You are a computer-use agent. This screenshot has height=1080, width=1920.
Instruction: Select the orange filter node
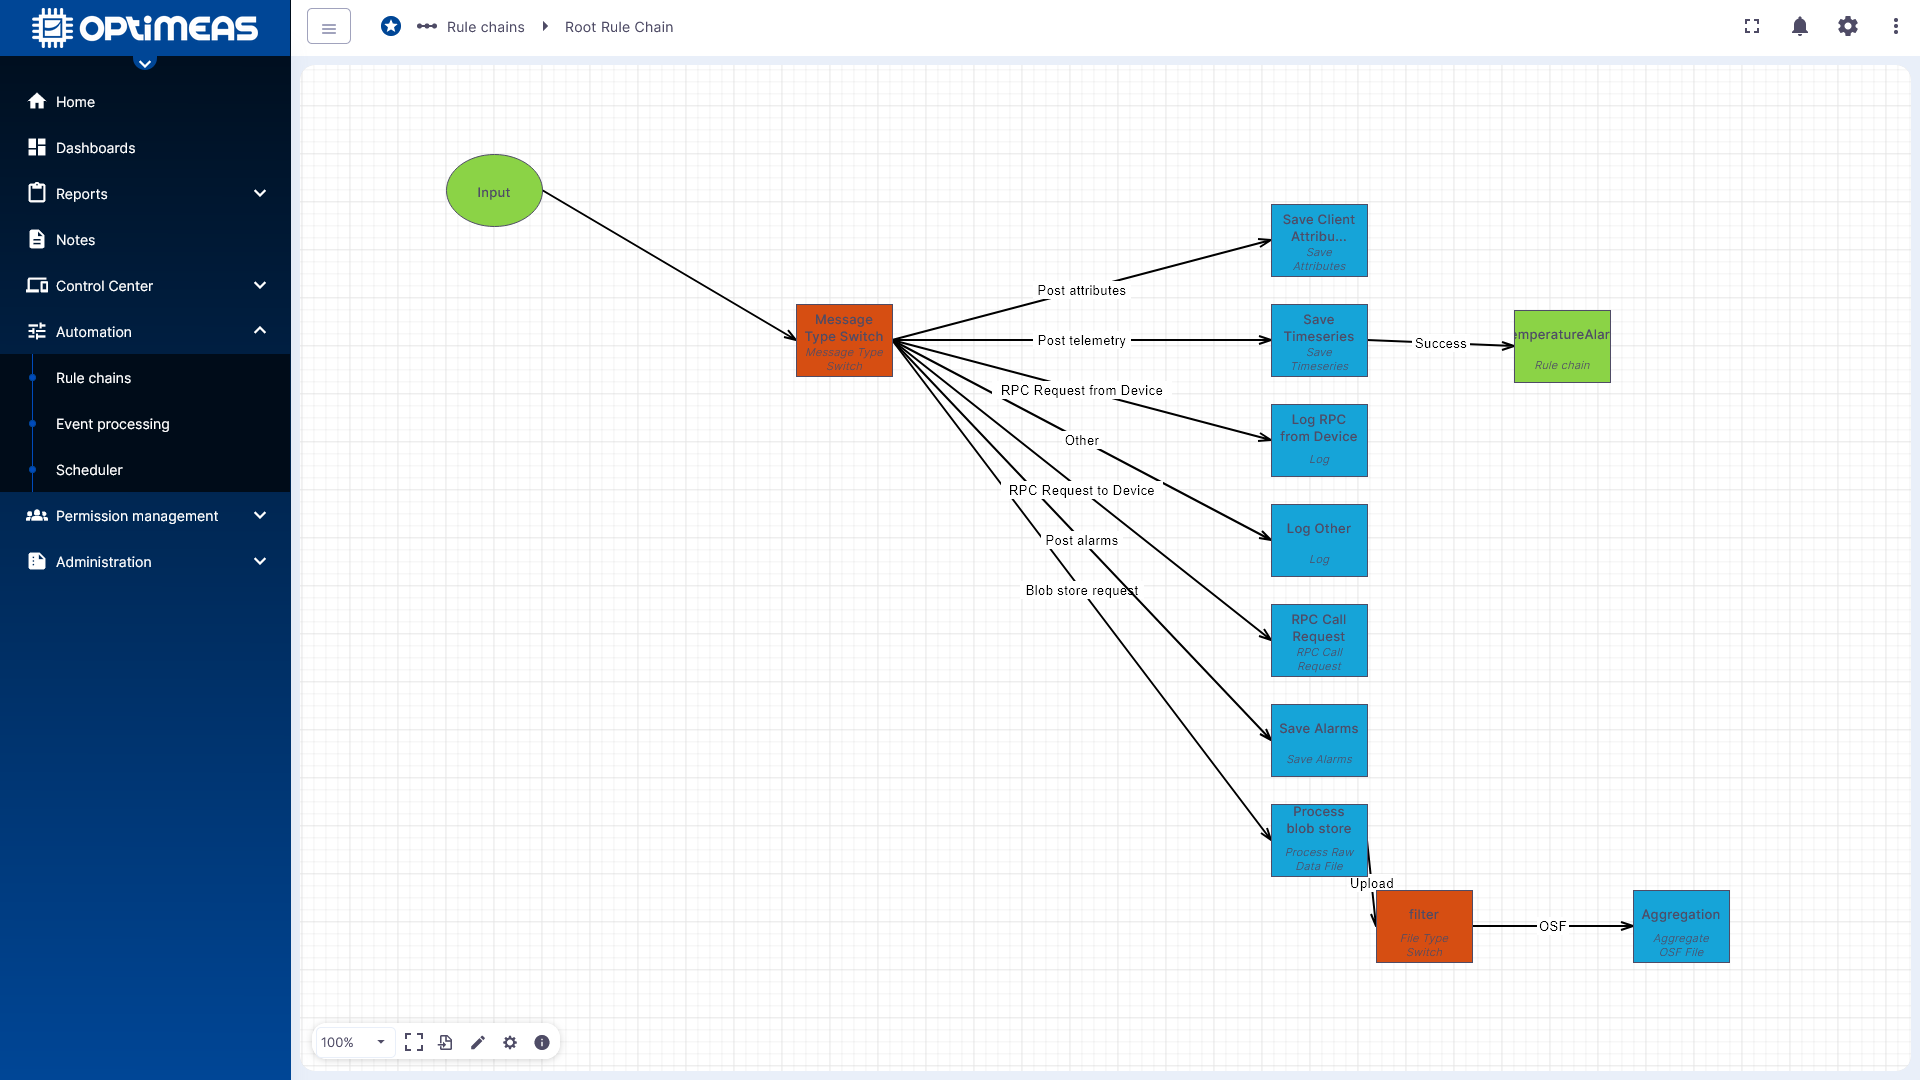1424,926
